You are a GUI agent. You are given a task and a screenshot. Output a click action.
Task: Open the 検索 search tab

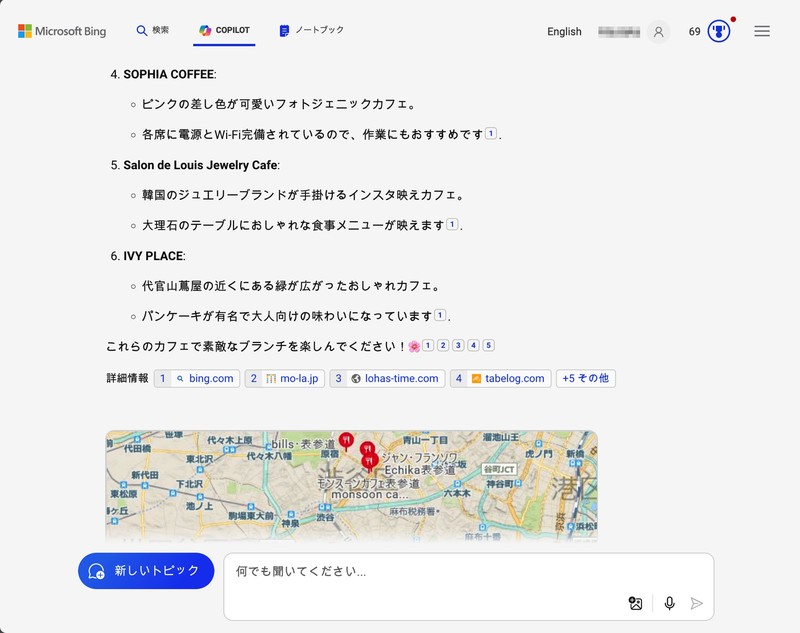tap(152, 30)
